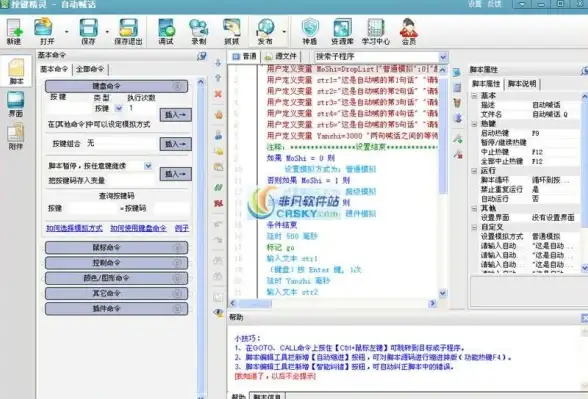Image resolution: width=588 pixels, height=399 pixels.
Task: Click the editor vertical scrollbar down arrow
Action: [443, 293]
